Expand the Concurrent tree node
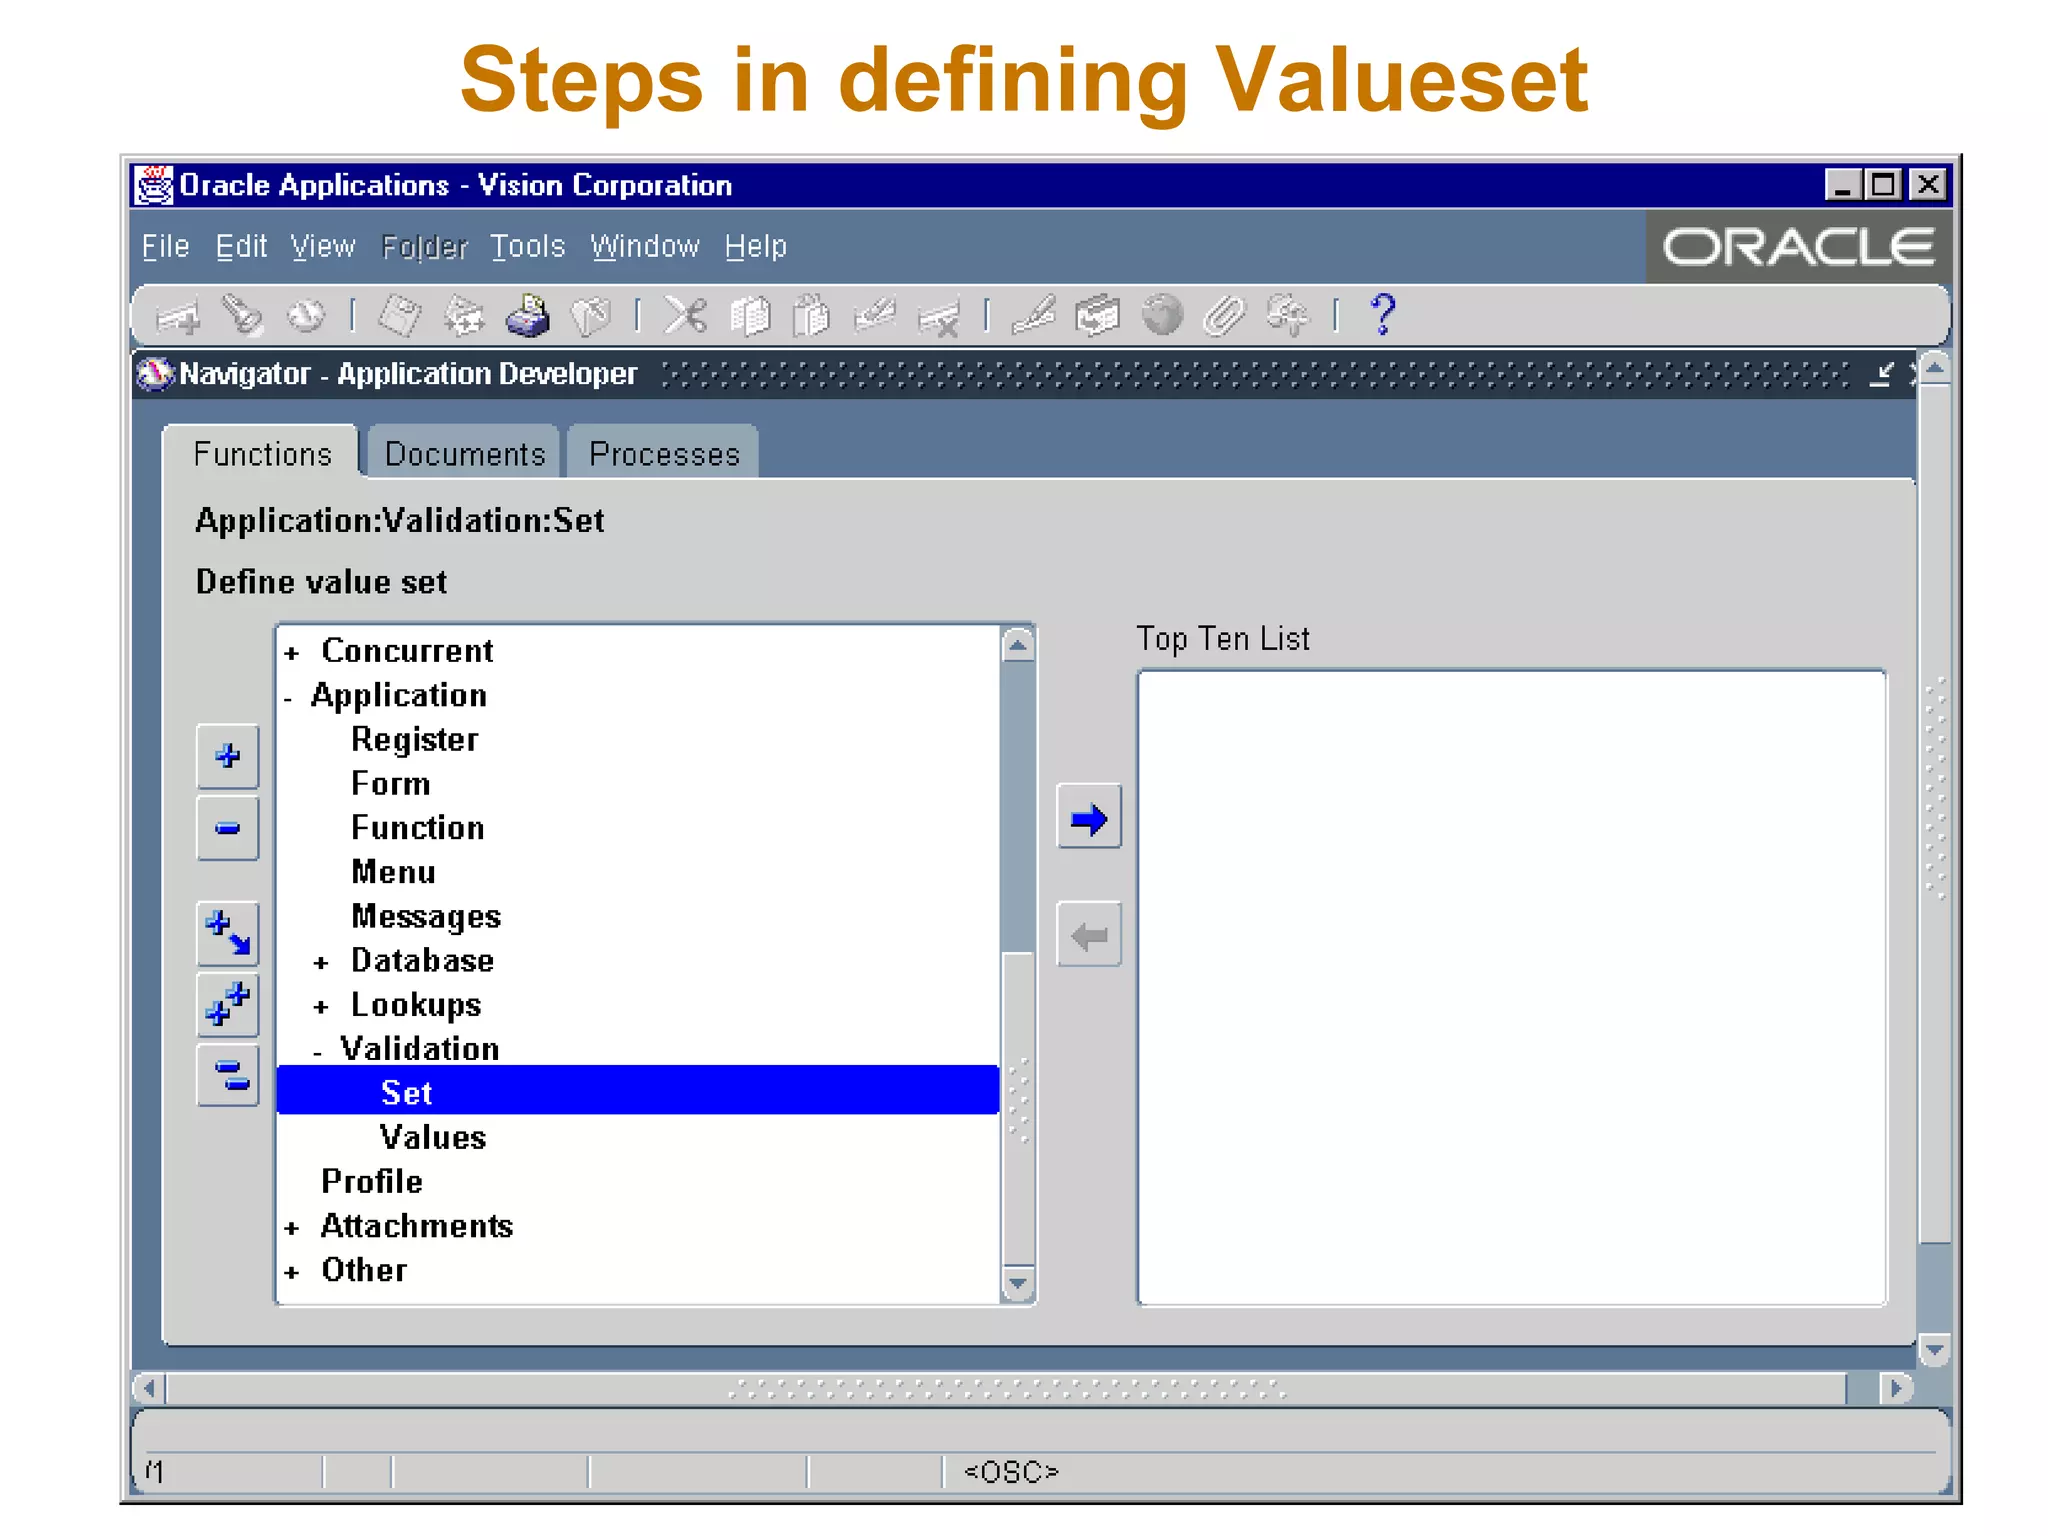This screenshot has width=2048, height=1536. (292, 653)
